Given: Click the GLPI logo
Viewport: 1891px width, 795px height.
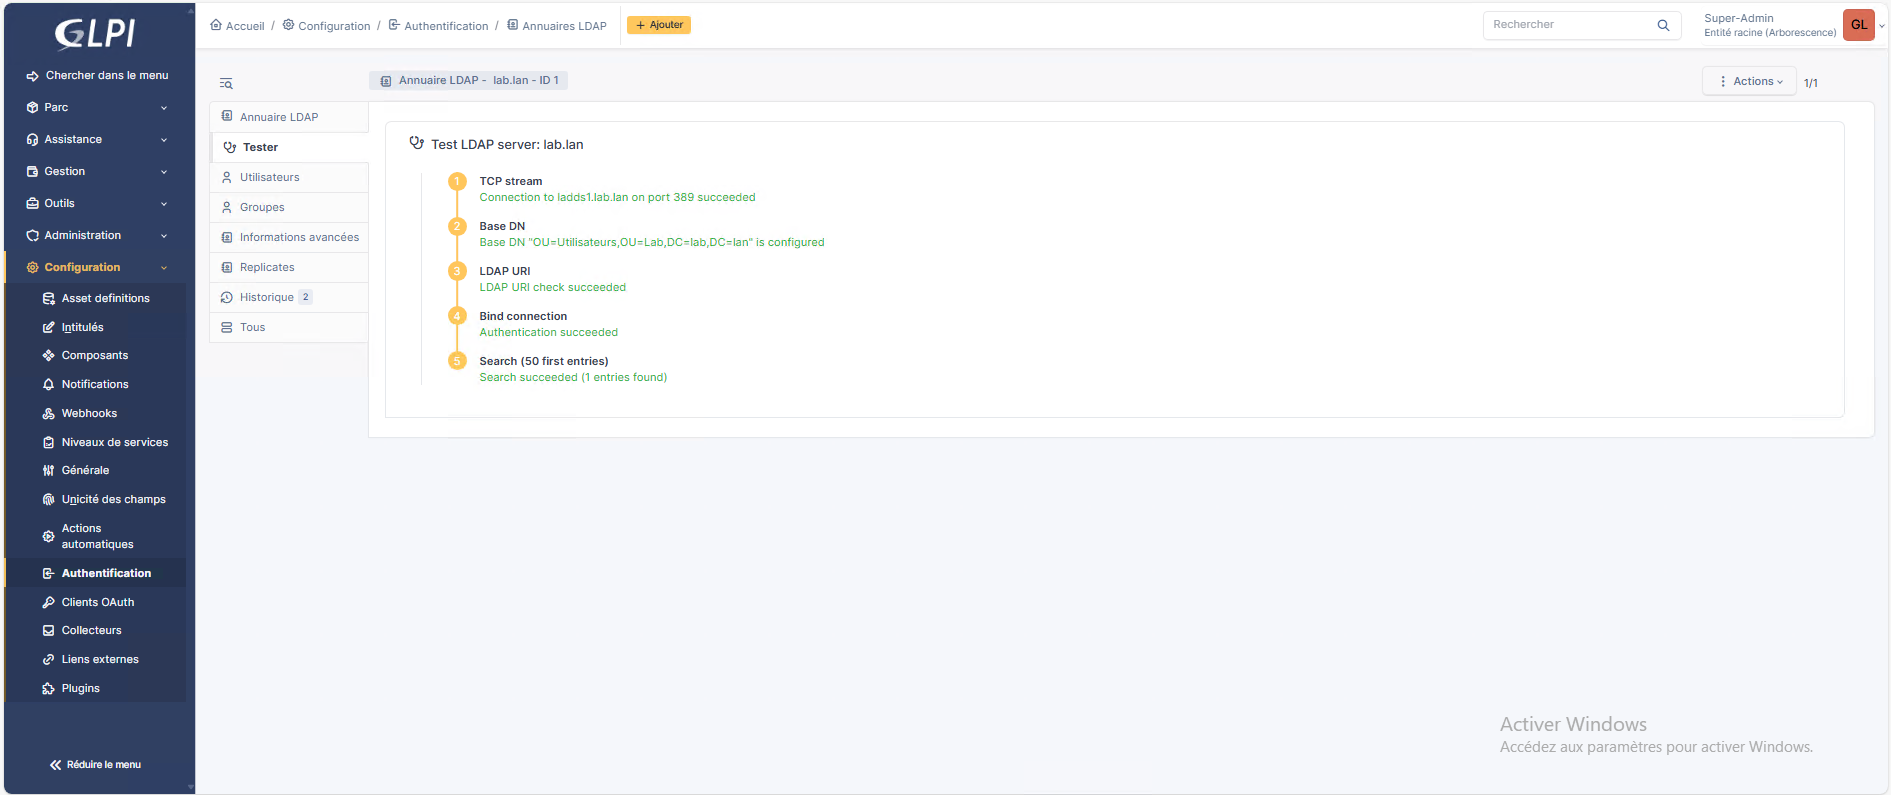Looking at the screenshot, I should 95,34.
